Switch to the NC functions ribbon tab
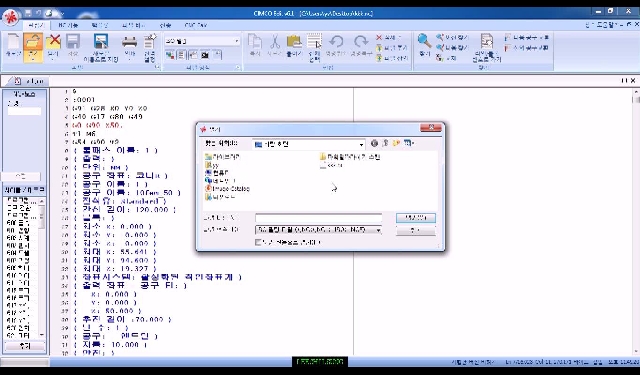 pyautogui.click(x=68, y=25)
